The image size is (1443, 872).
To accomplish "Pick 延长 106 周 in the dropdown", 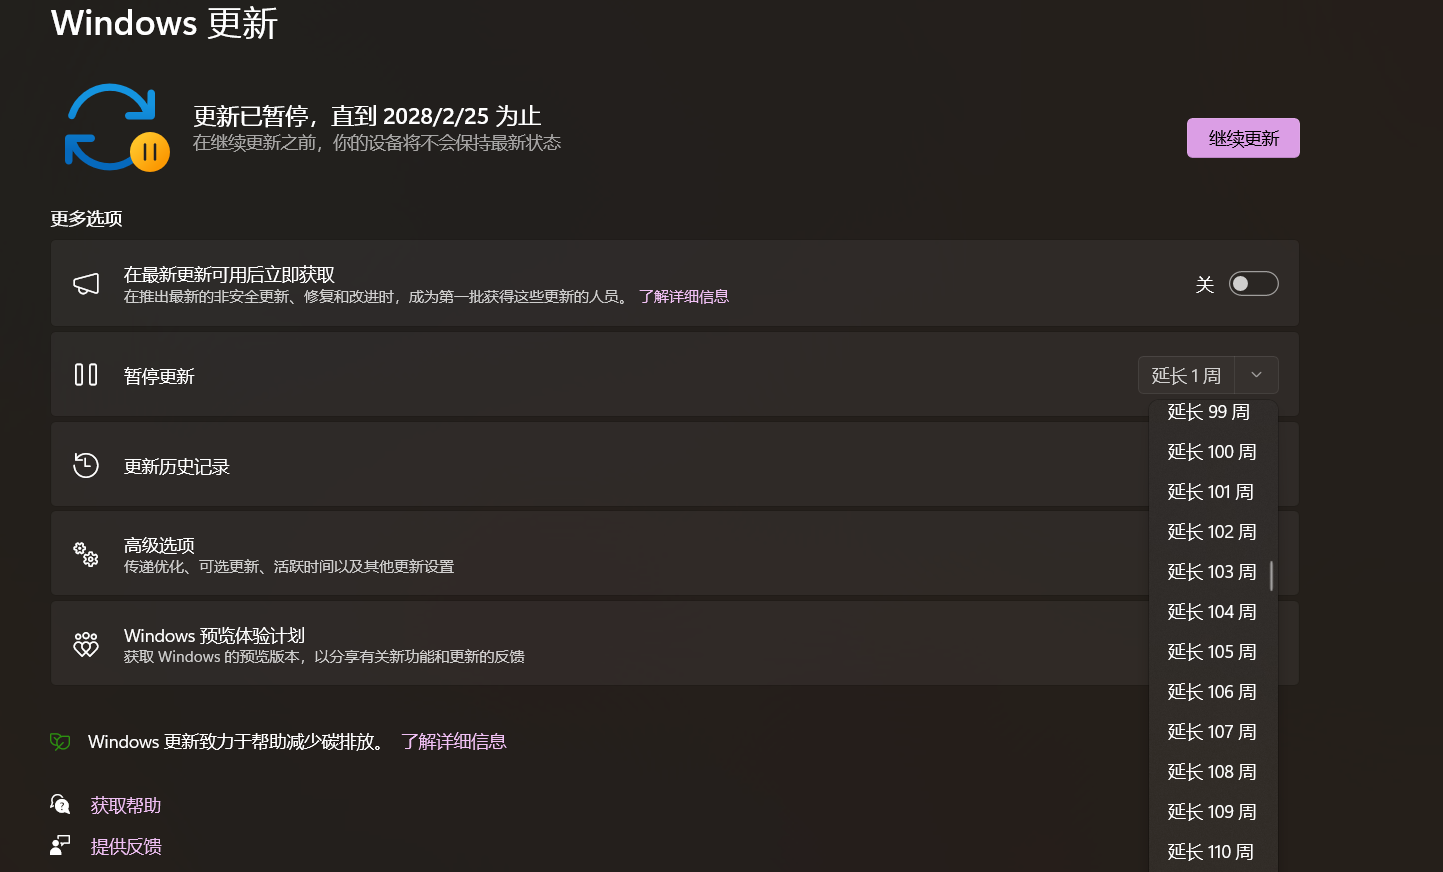I will (x=1213, y=692).
